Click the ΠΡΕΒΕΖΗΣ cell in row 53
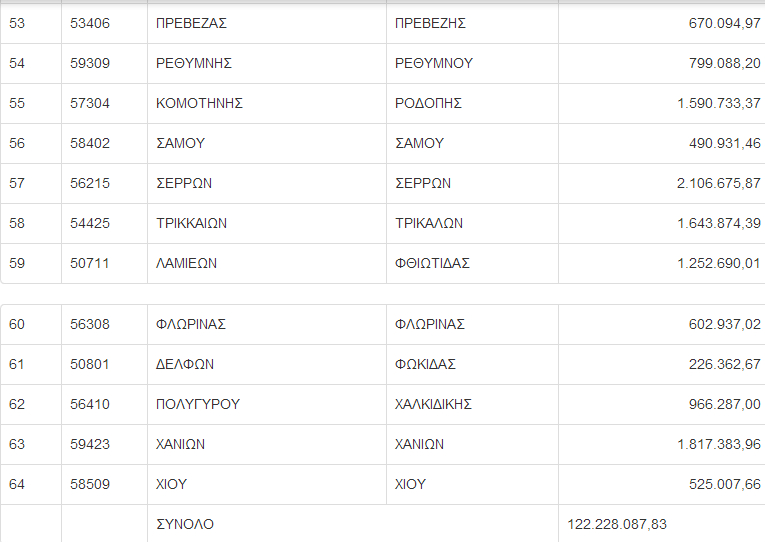Viewport: 765px width, 542px height. [431, 23]
